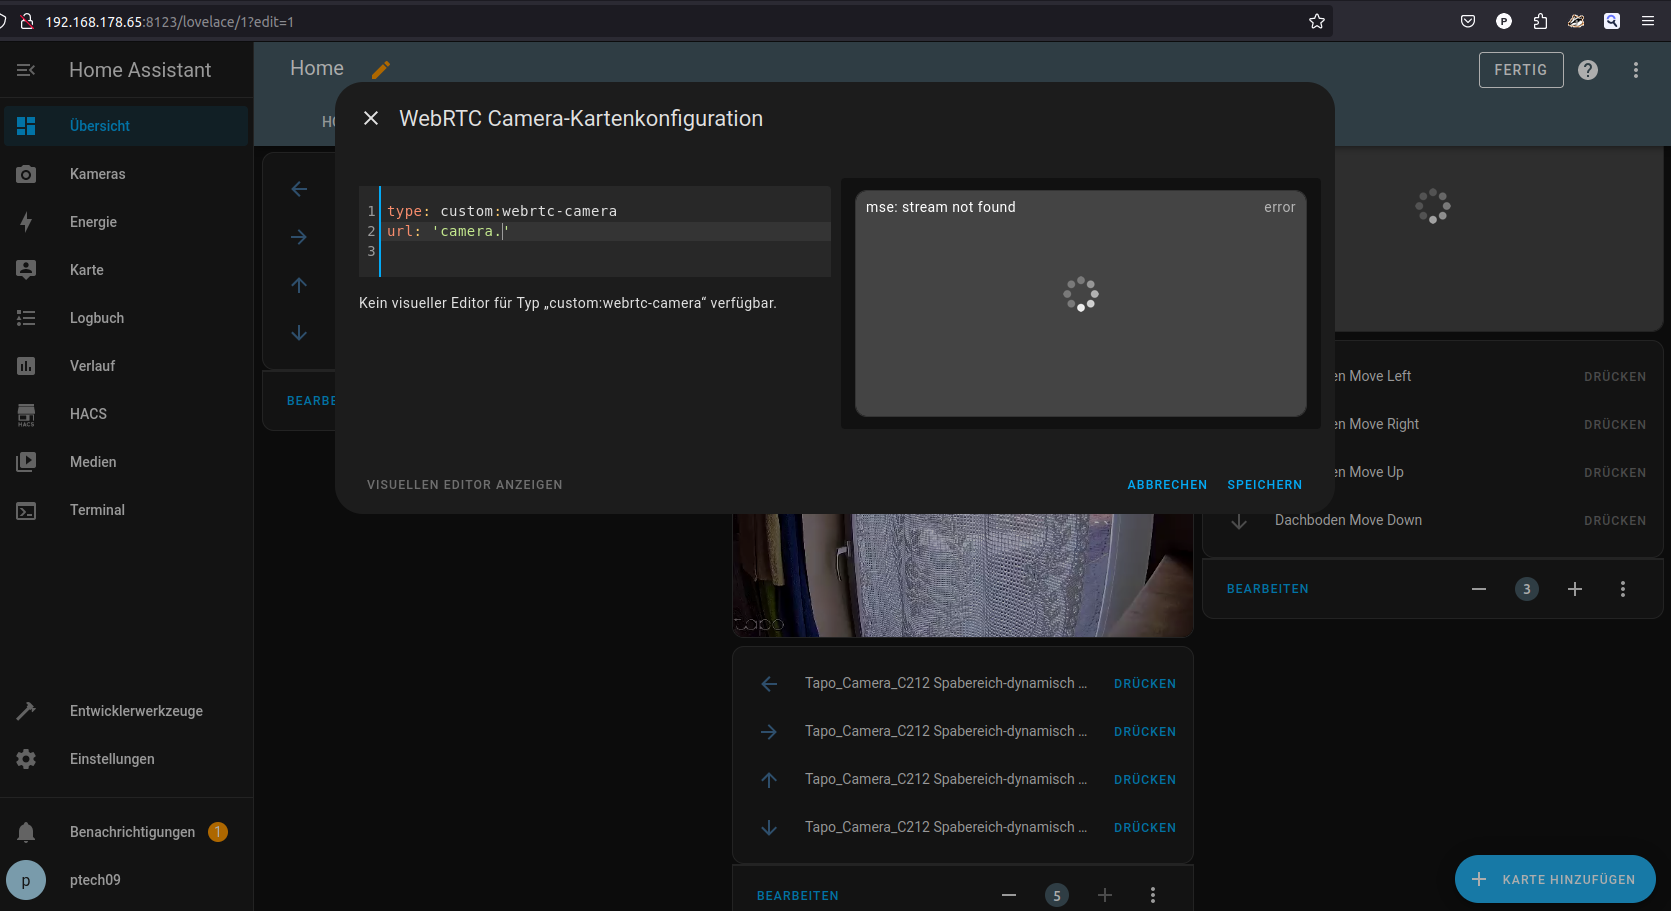Open HACS from the sidebar
The image size is (1671, 911).
(88, 414)
